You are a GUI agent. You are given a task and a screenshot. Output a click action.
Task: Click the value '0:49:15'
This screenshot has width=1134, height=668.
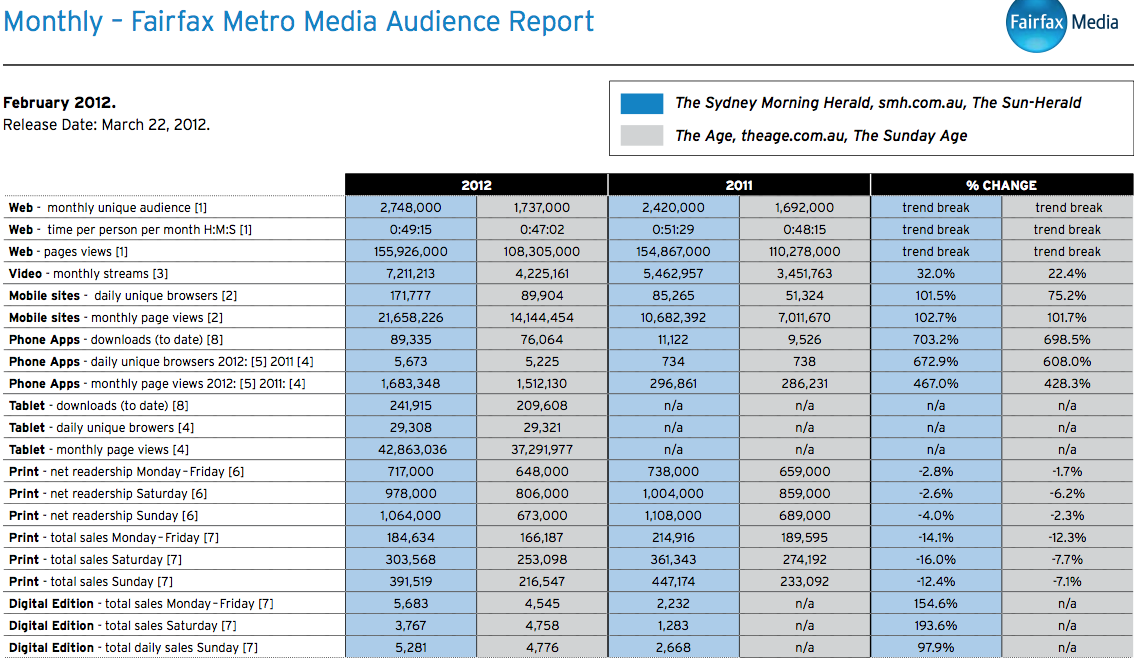tap(411, 230)
